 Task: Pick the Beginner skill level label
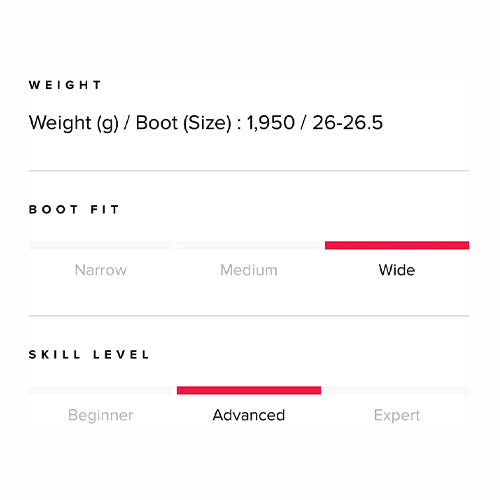(101, 415)
